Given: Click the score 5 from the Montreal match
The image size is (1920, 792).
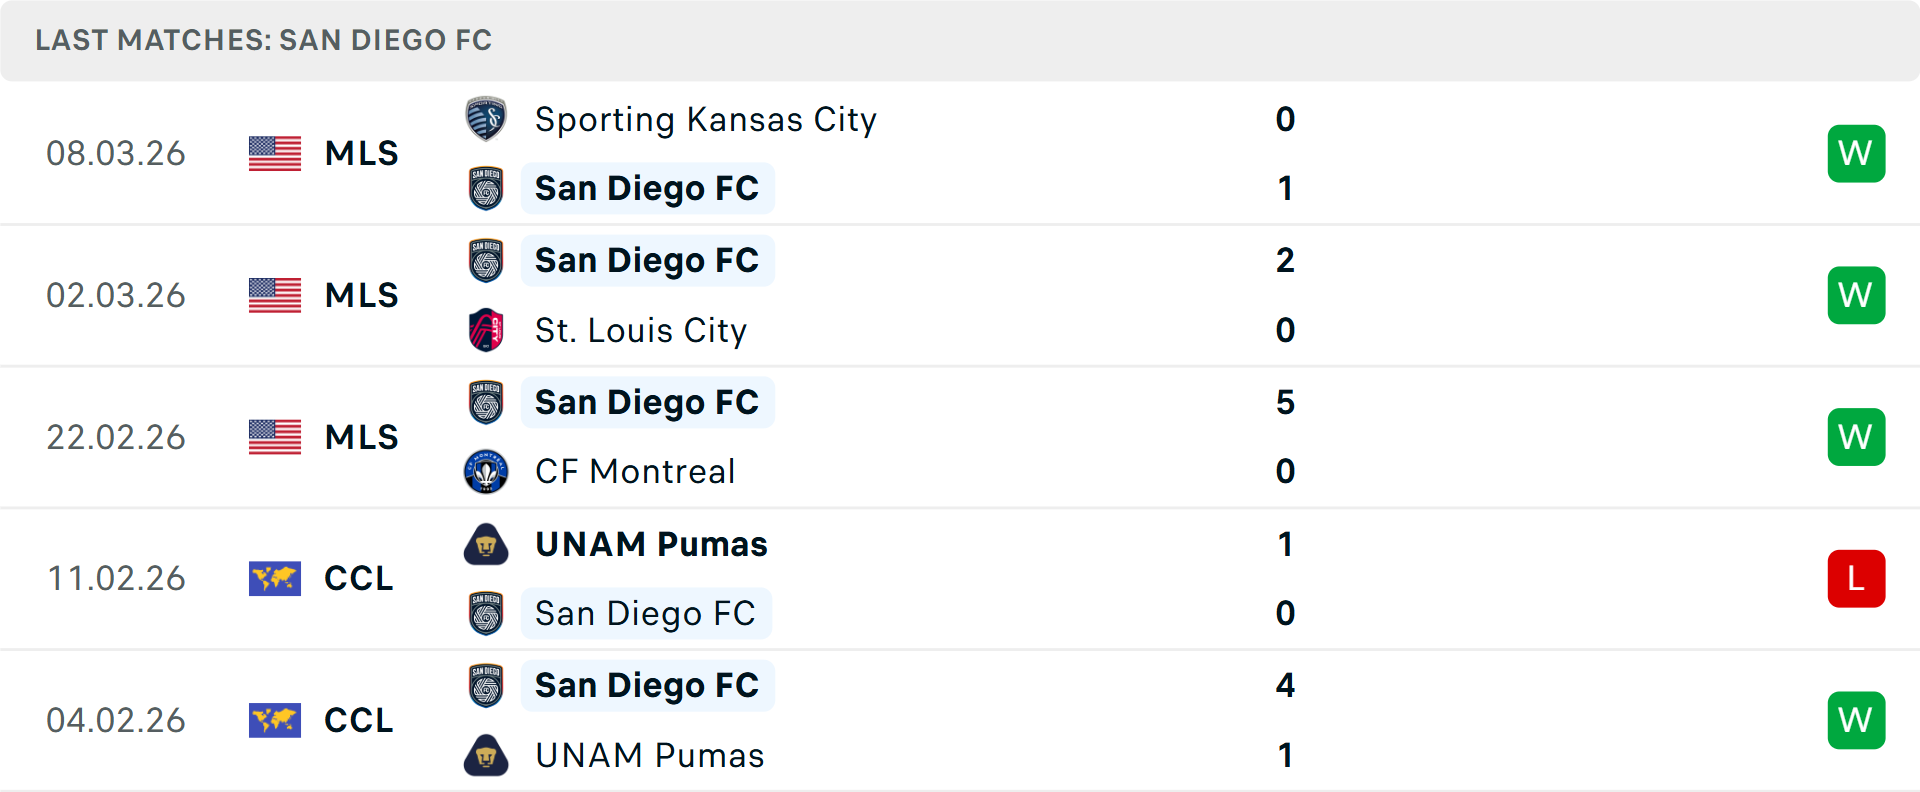Looking at the screenshot, I should click(1286, 403).
